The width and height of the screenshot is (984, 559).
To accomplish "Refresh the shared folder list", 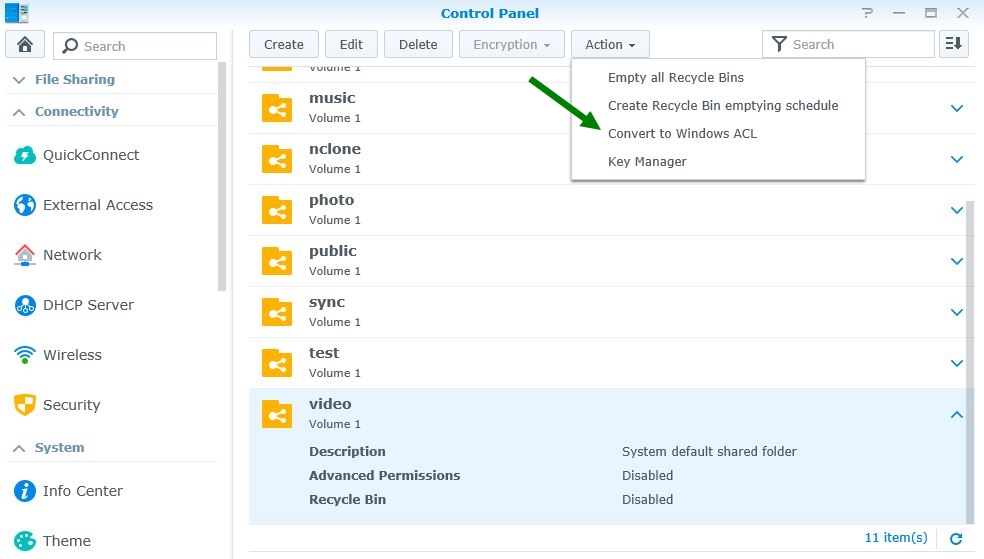I will (956, 538).
